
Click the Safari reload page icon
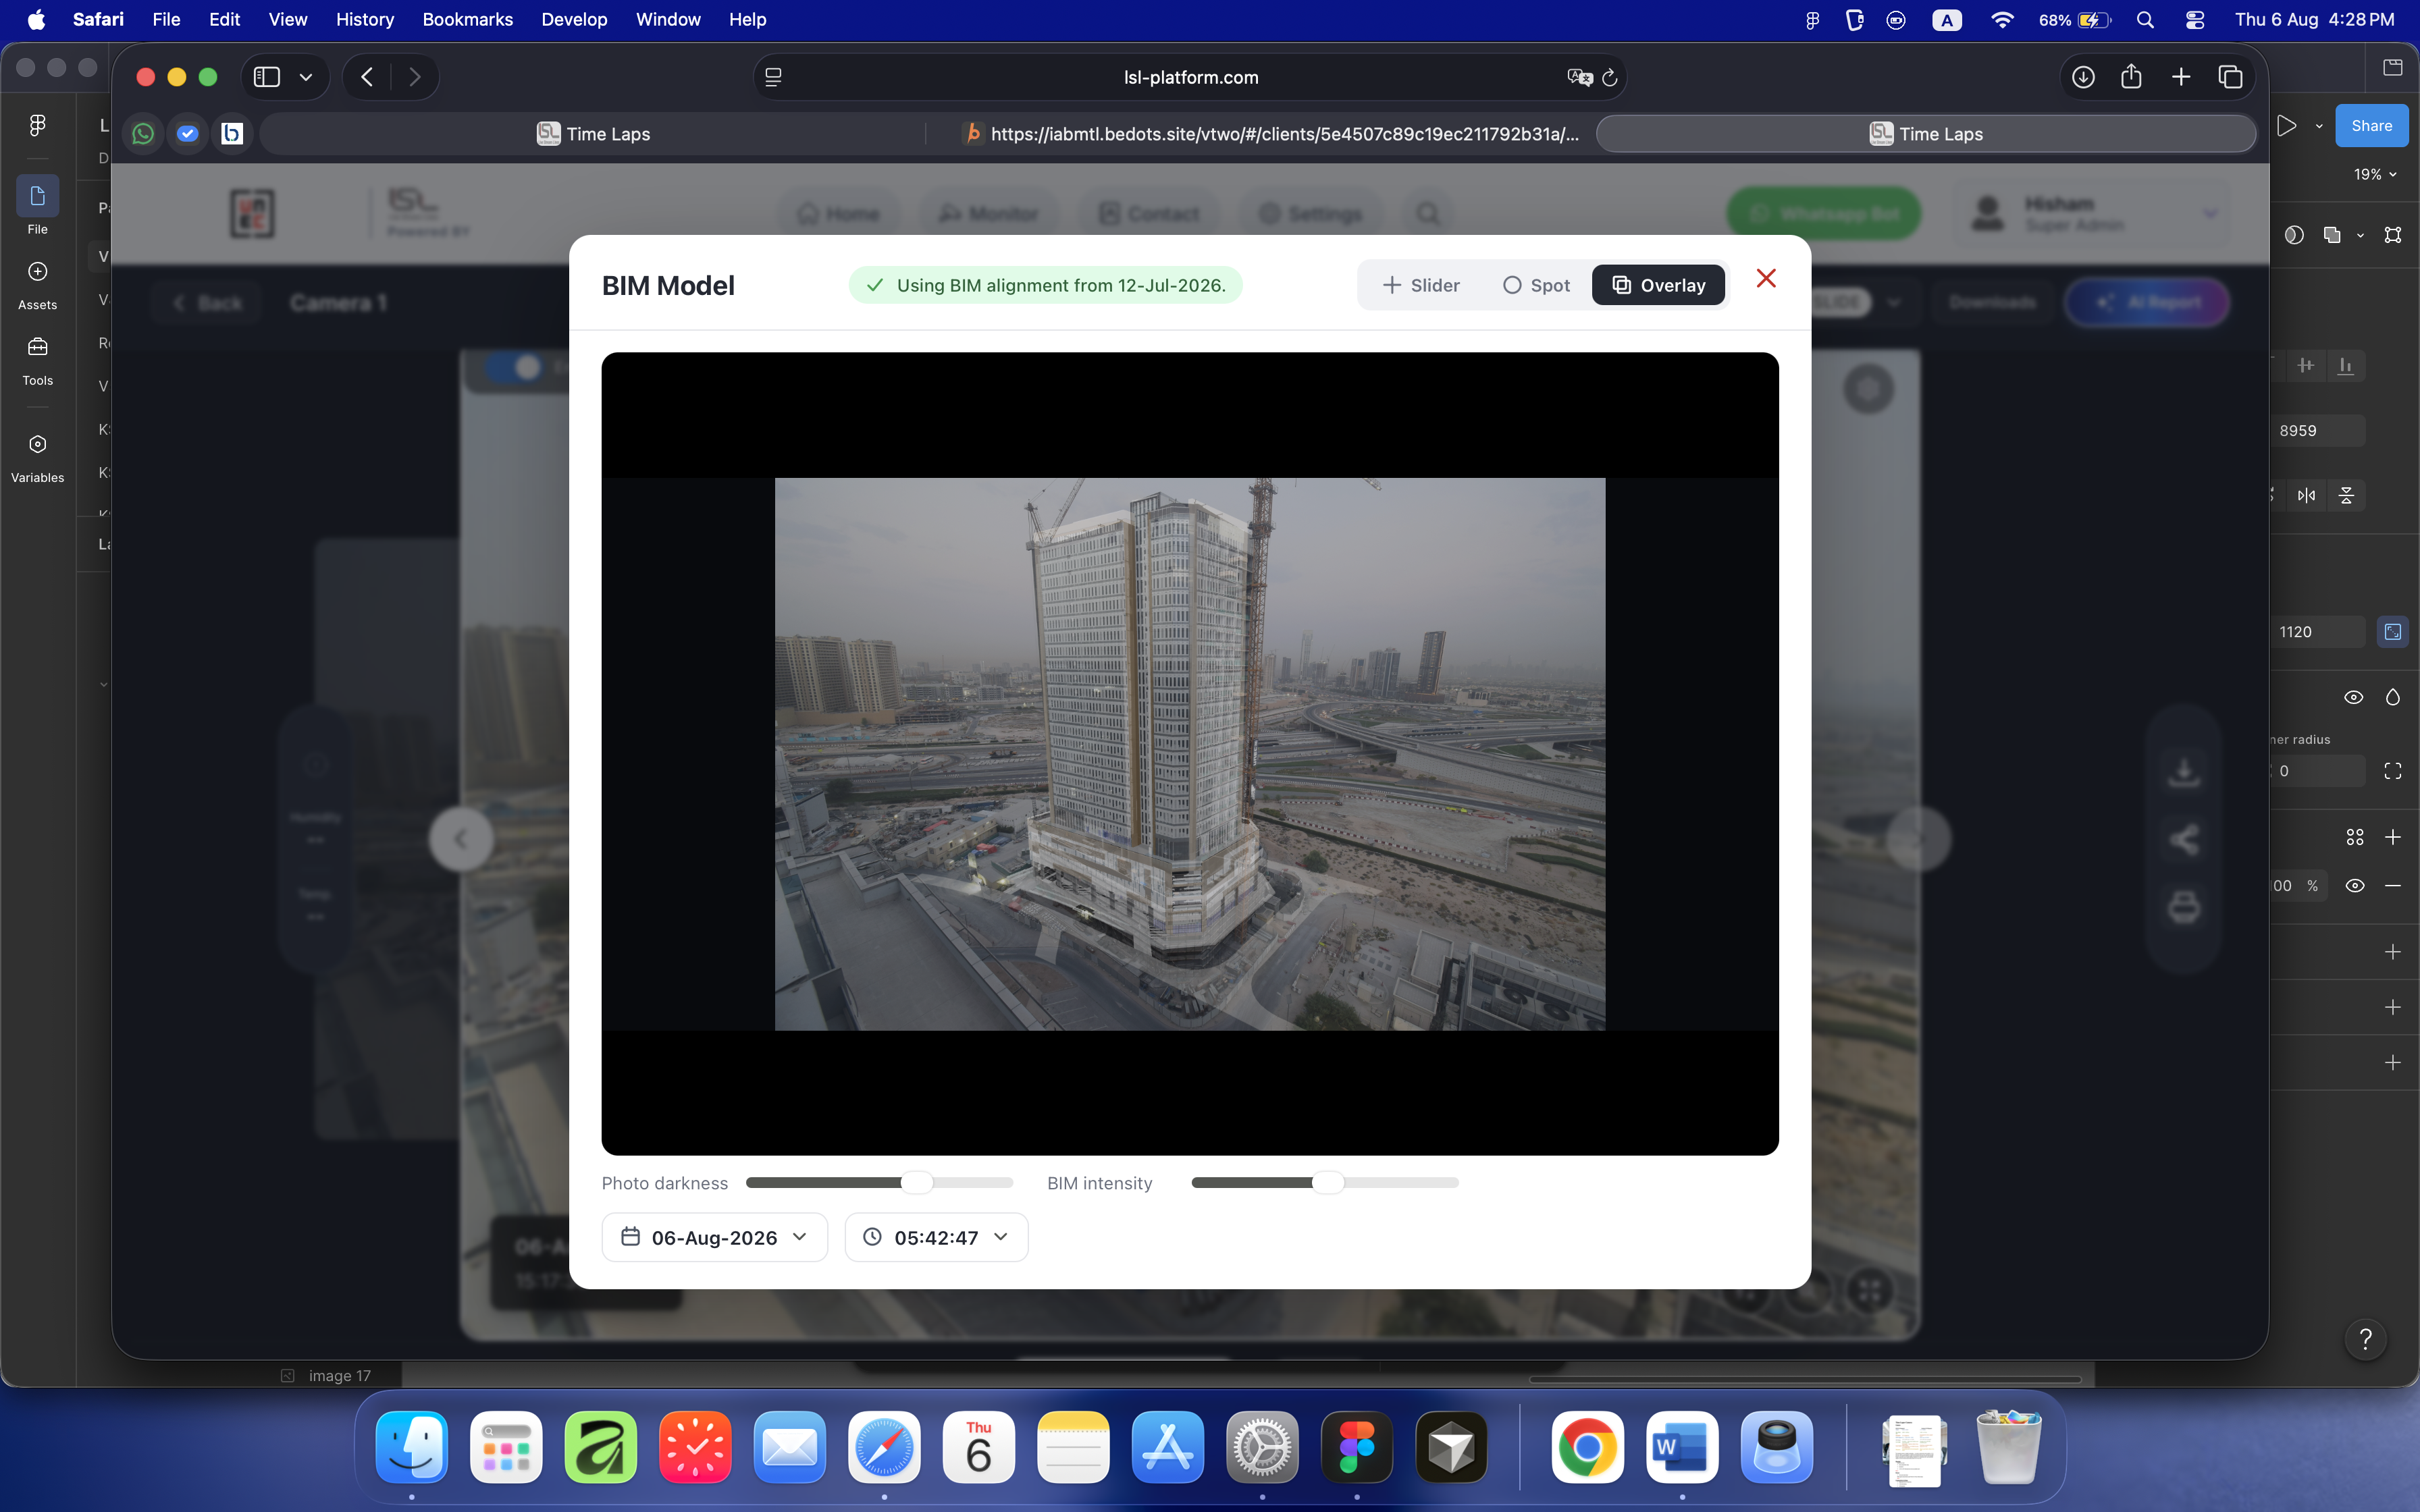click(x=1610, y=77)
